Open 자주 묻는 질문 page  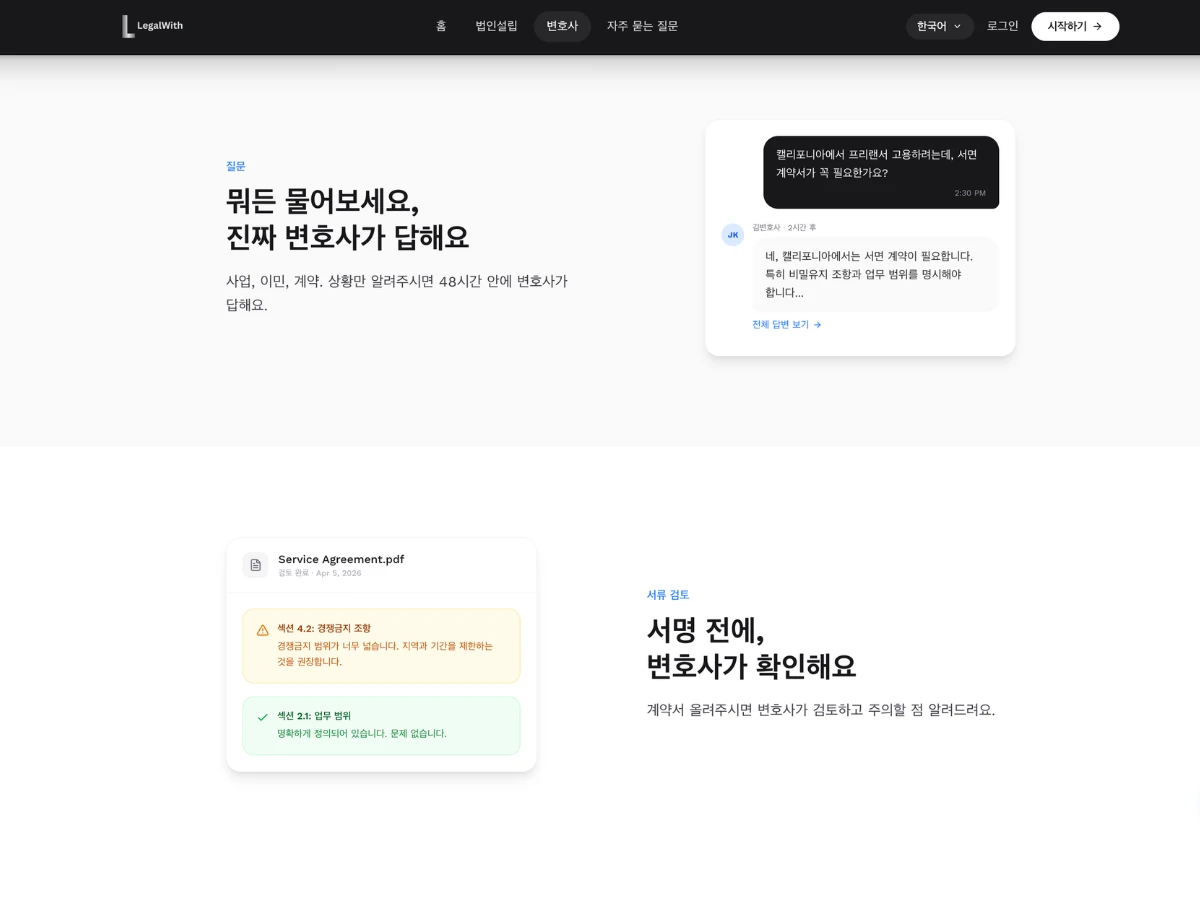tap(642, 26)
